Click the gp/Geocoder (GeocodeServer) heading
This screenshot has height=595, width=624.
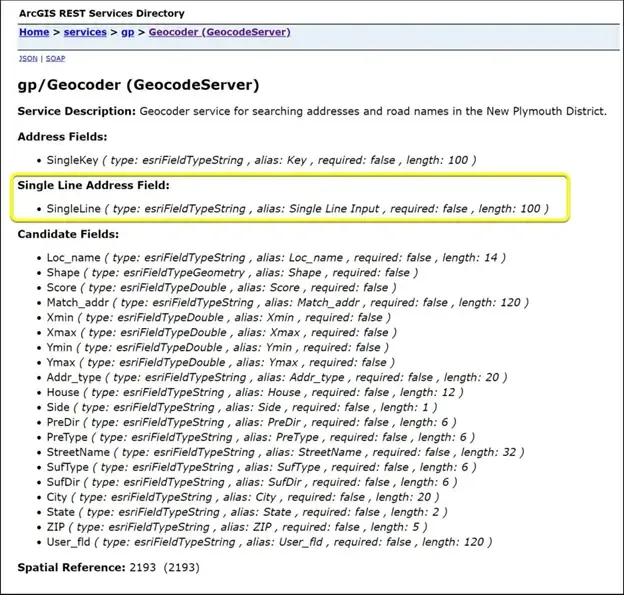(x=138, y=85)
